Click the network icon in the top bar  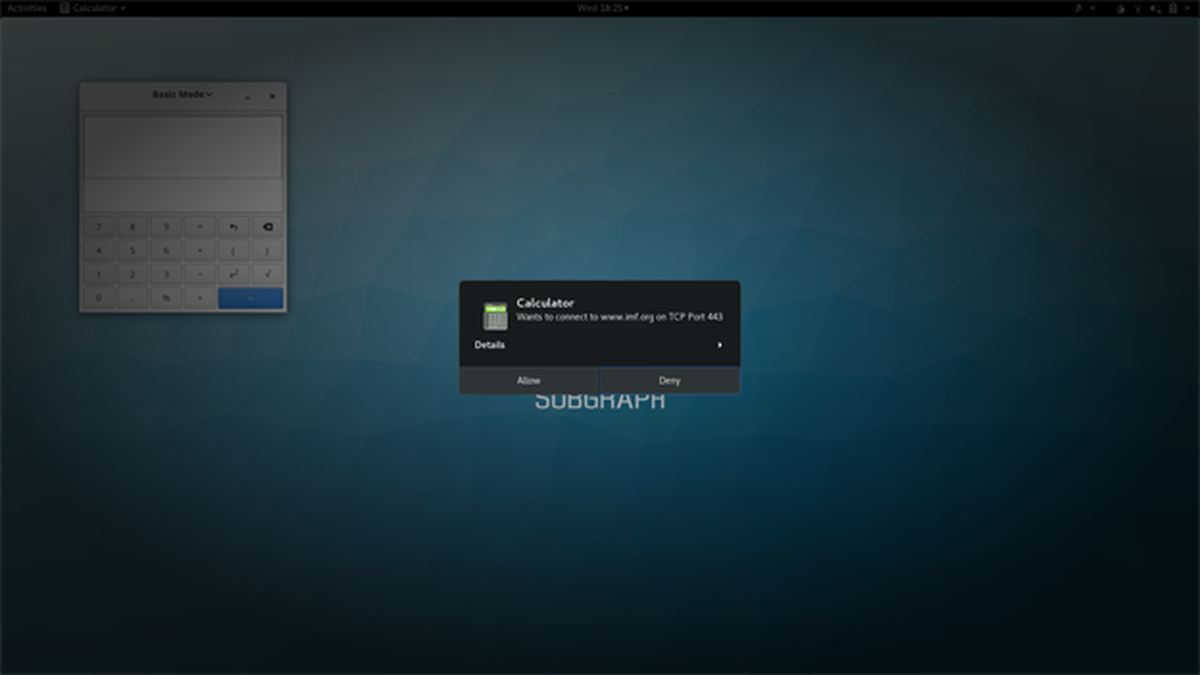pos(1138,8)
